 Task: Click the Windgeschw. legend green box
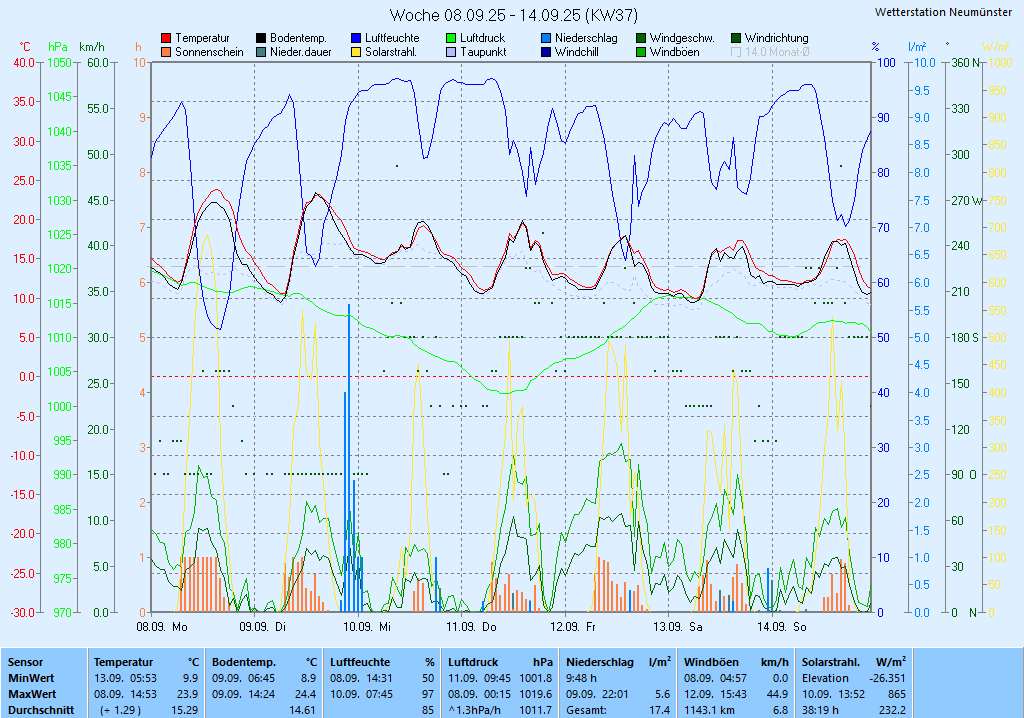click(641, 38)
